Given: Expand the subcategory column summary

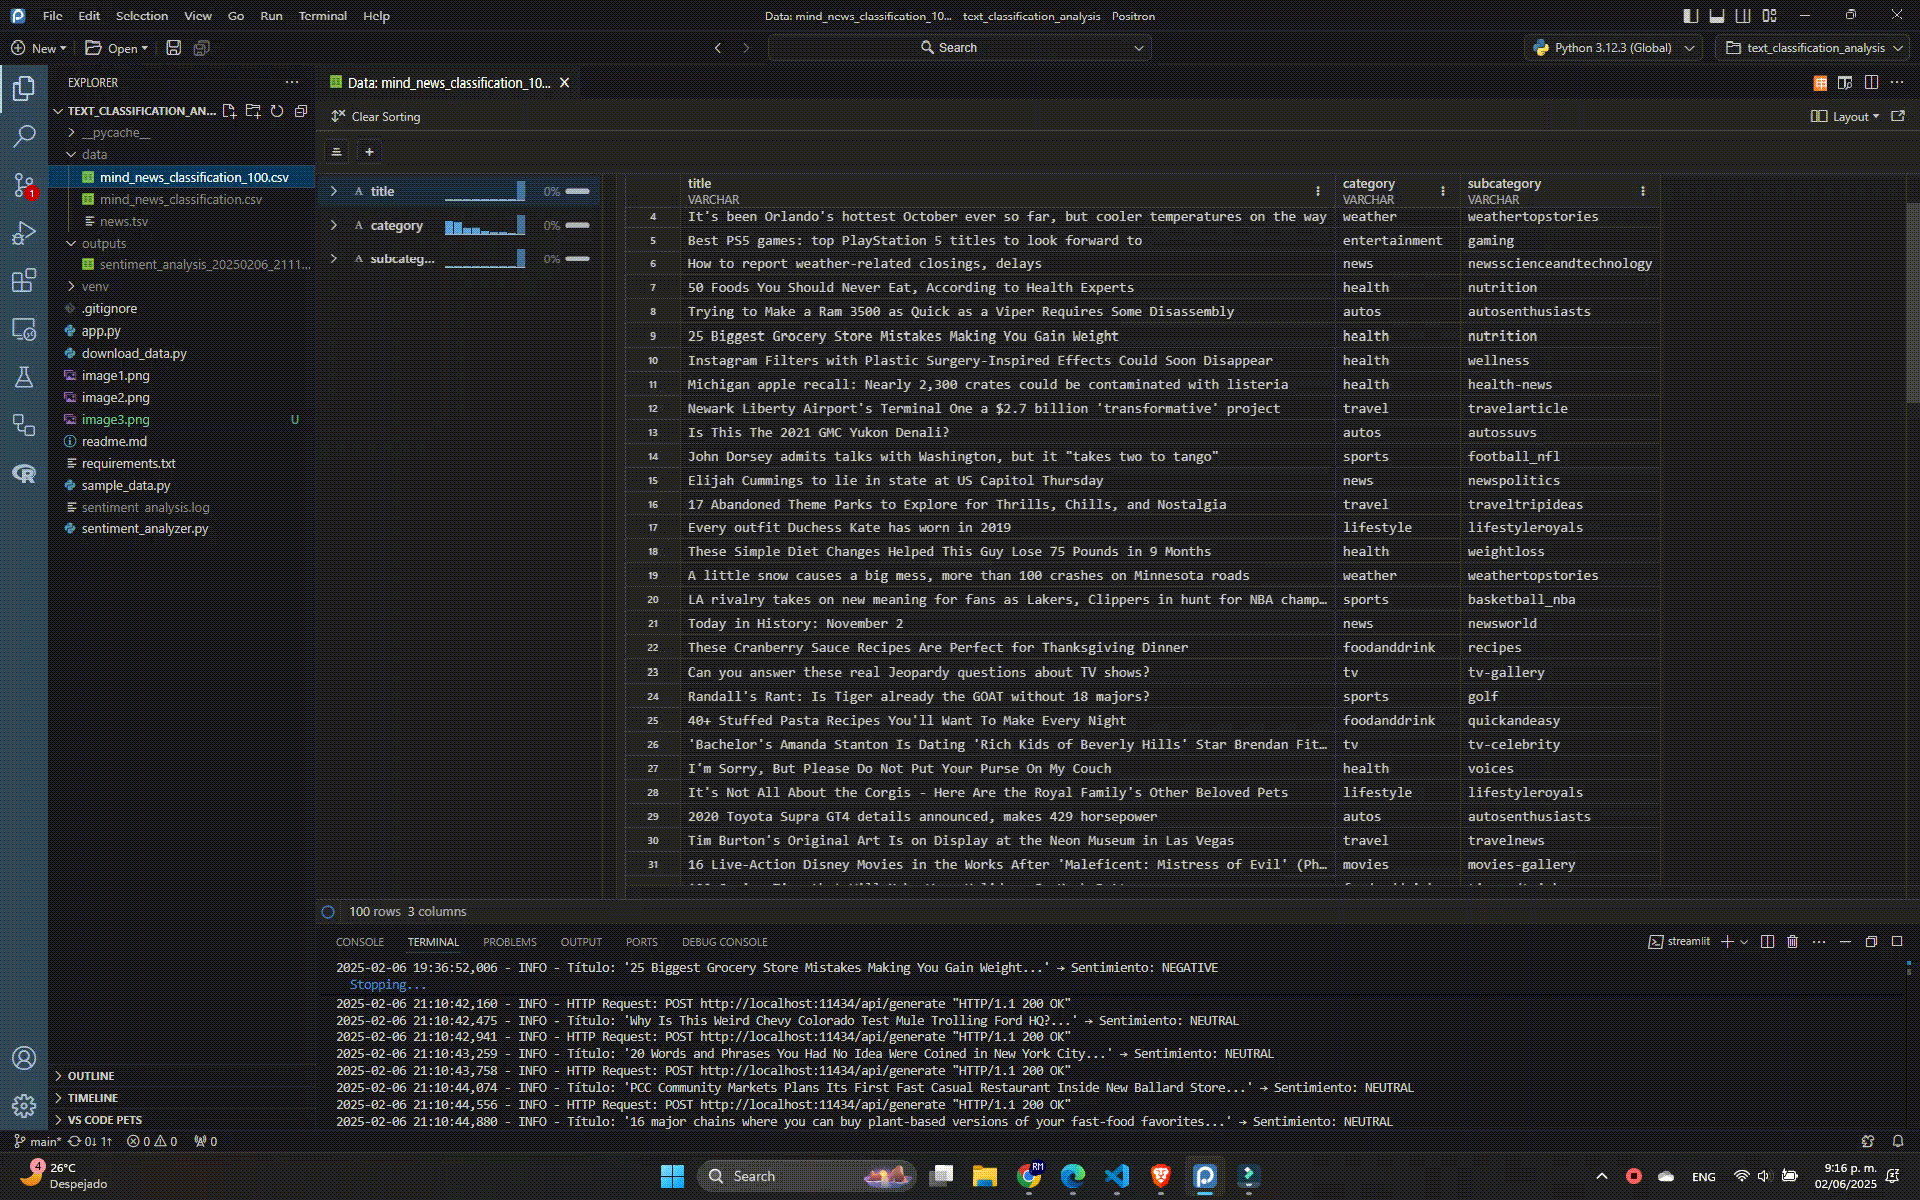Looking at the screenshot, I should click(334, 259).
